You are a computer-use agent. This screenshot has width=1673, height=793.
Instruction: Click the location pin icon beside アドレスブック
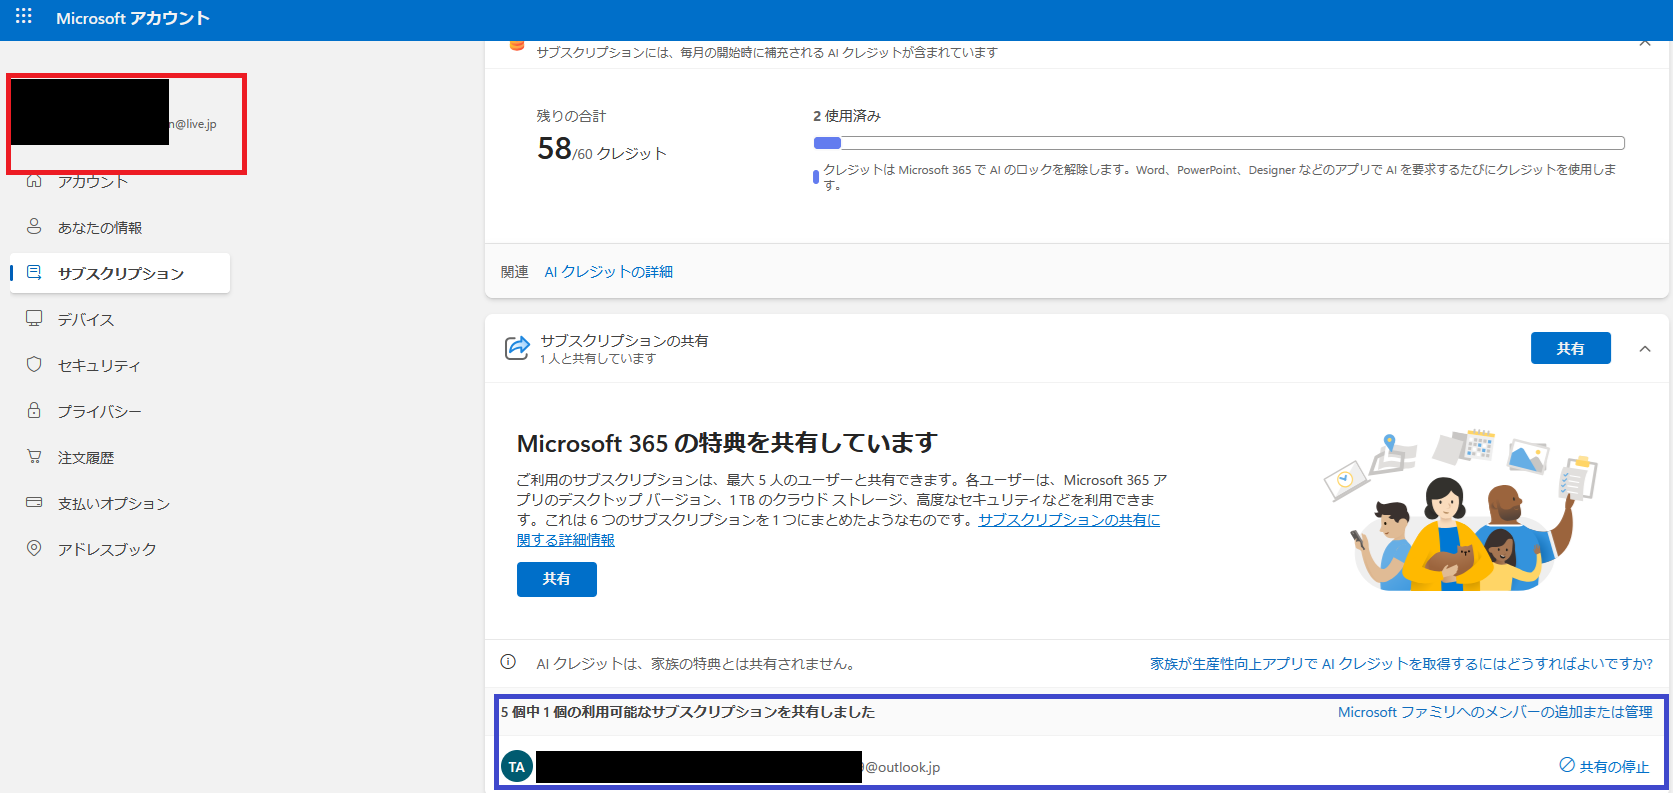pos(34,548)
